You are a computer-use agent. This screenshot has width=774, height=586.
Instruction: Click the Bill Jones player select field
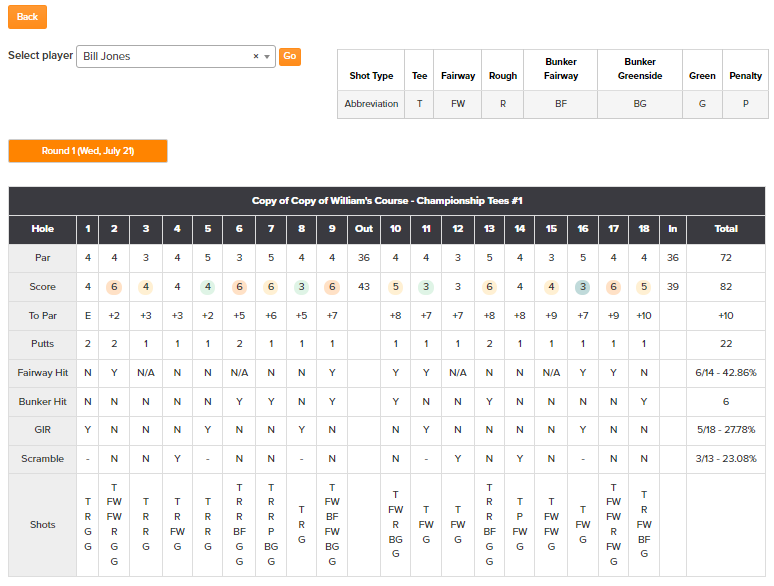[x=176, y=56]
